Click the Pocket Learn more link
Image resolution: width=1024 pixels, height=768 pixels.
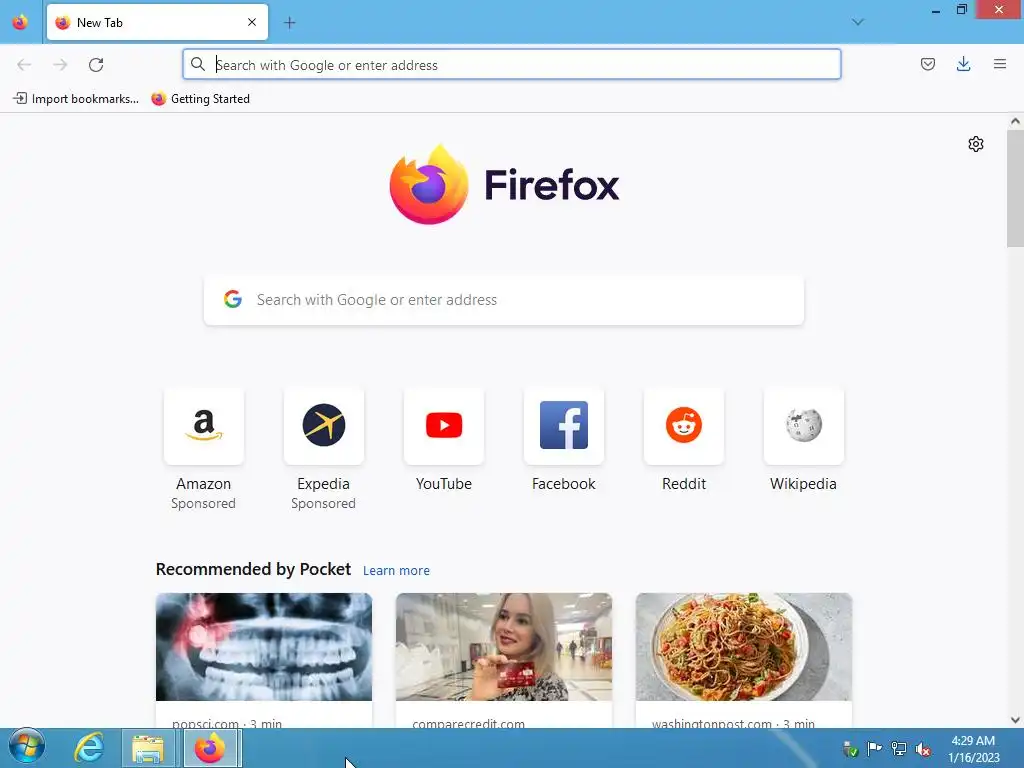[396, 570]
